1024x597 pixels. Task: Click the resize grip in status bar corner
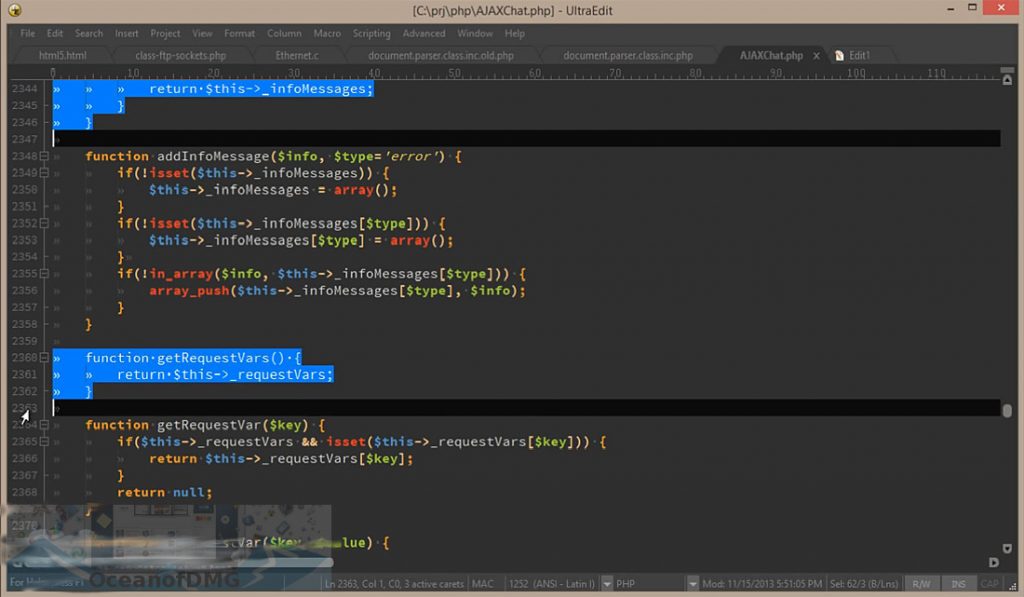1012,586
